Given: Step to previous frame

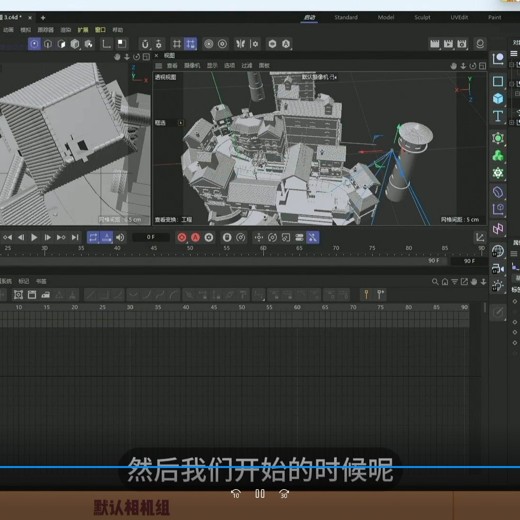Looking at the screenshot, I should pyautogui.click(x=21, y=237).
